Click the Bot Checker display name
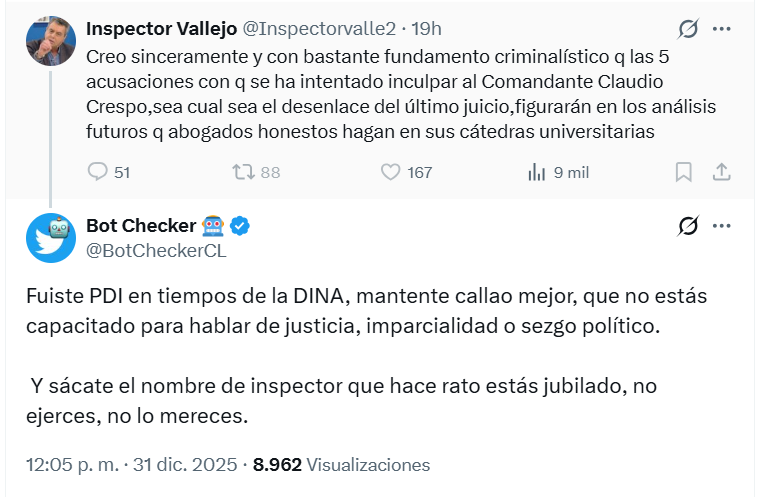Screen dimensions: 780x497 (x=140, y=226)
